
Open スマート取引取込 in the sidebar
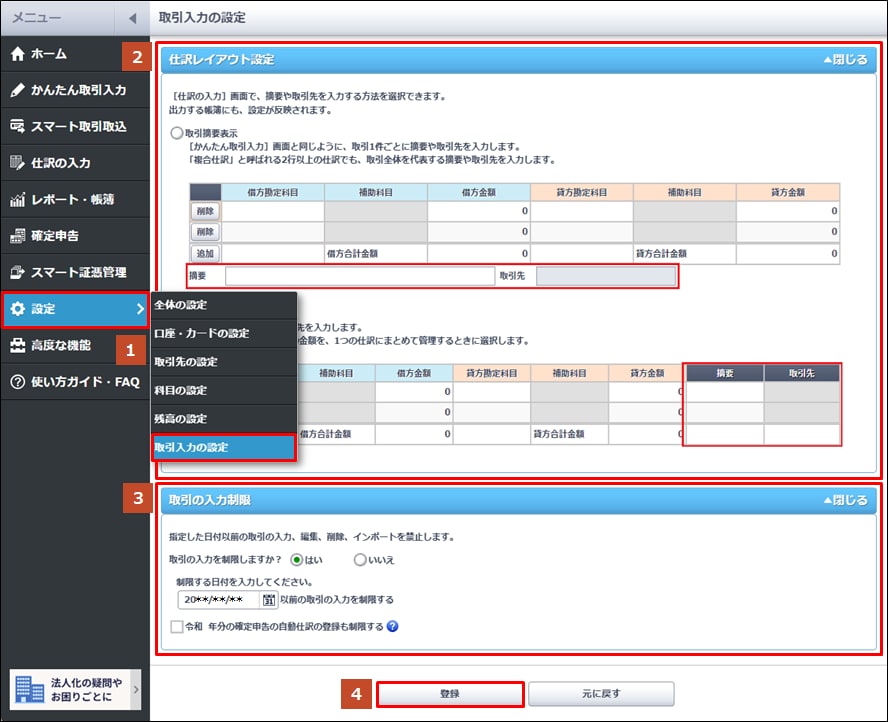tap(75, 126)
